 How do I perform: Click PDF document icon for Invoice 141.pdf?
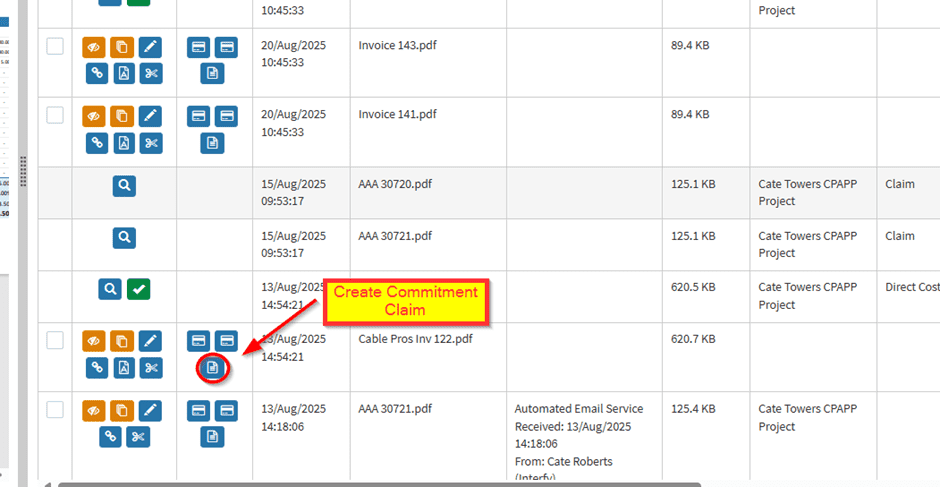point(123,142)
